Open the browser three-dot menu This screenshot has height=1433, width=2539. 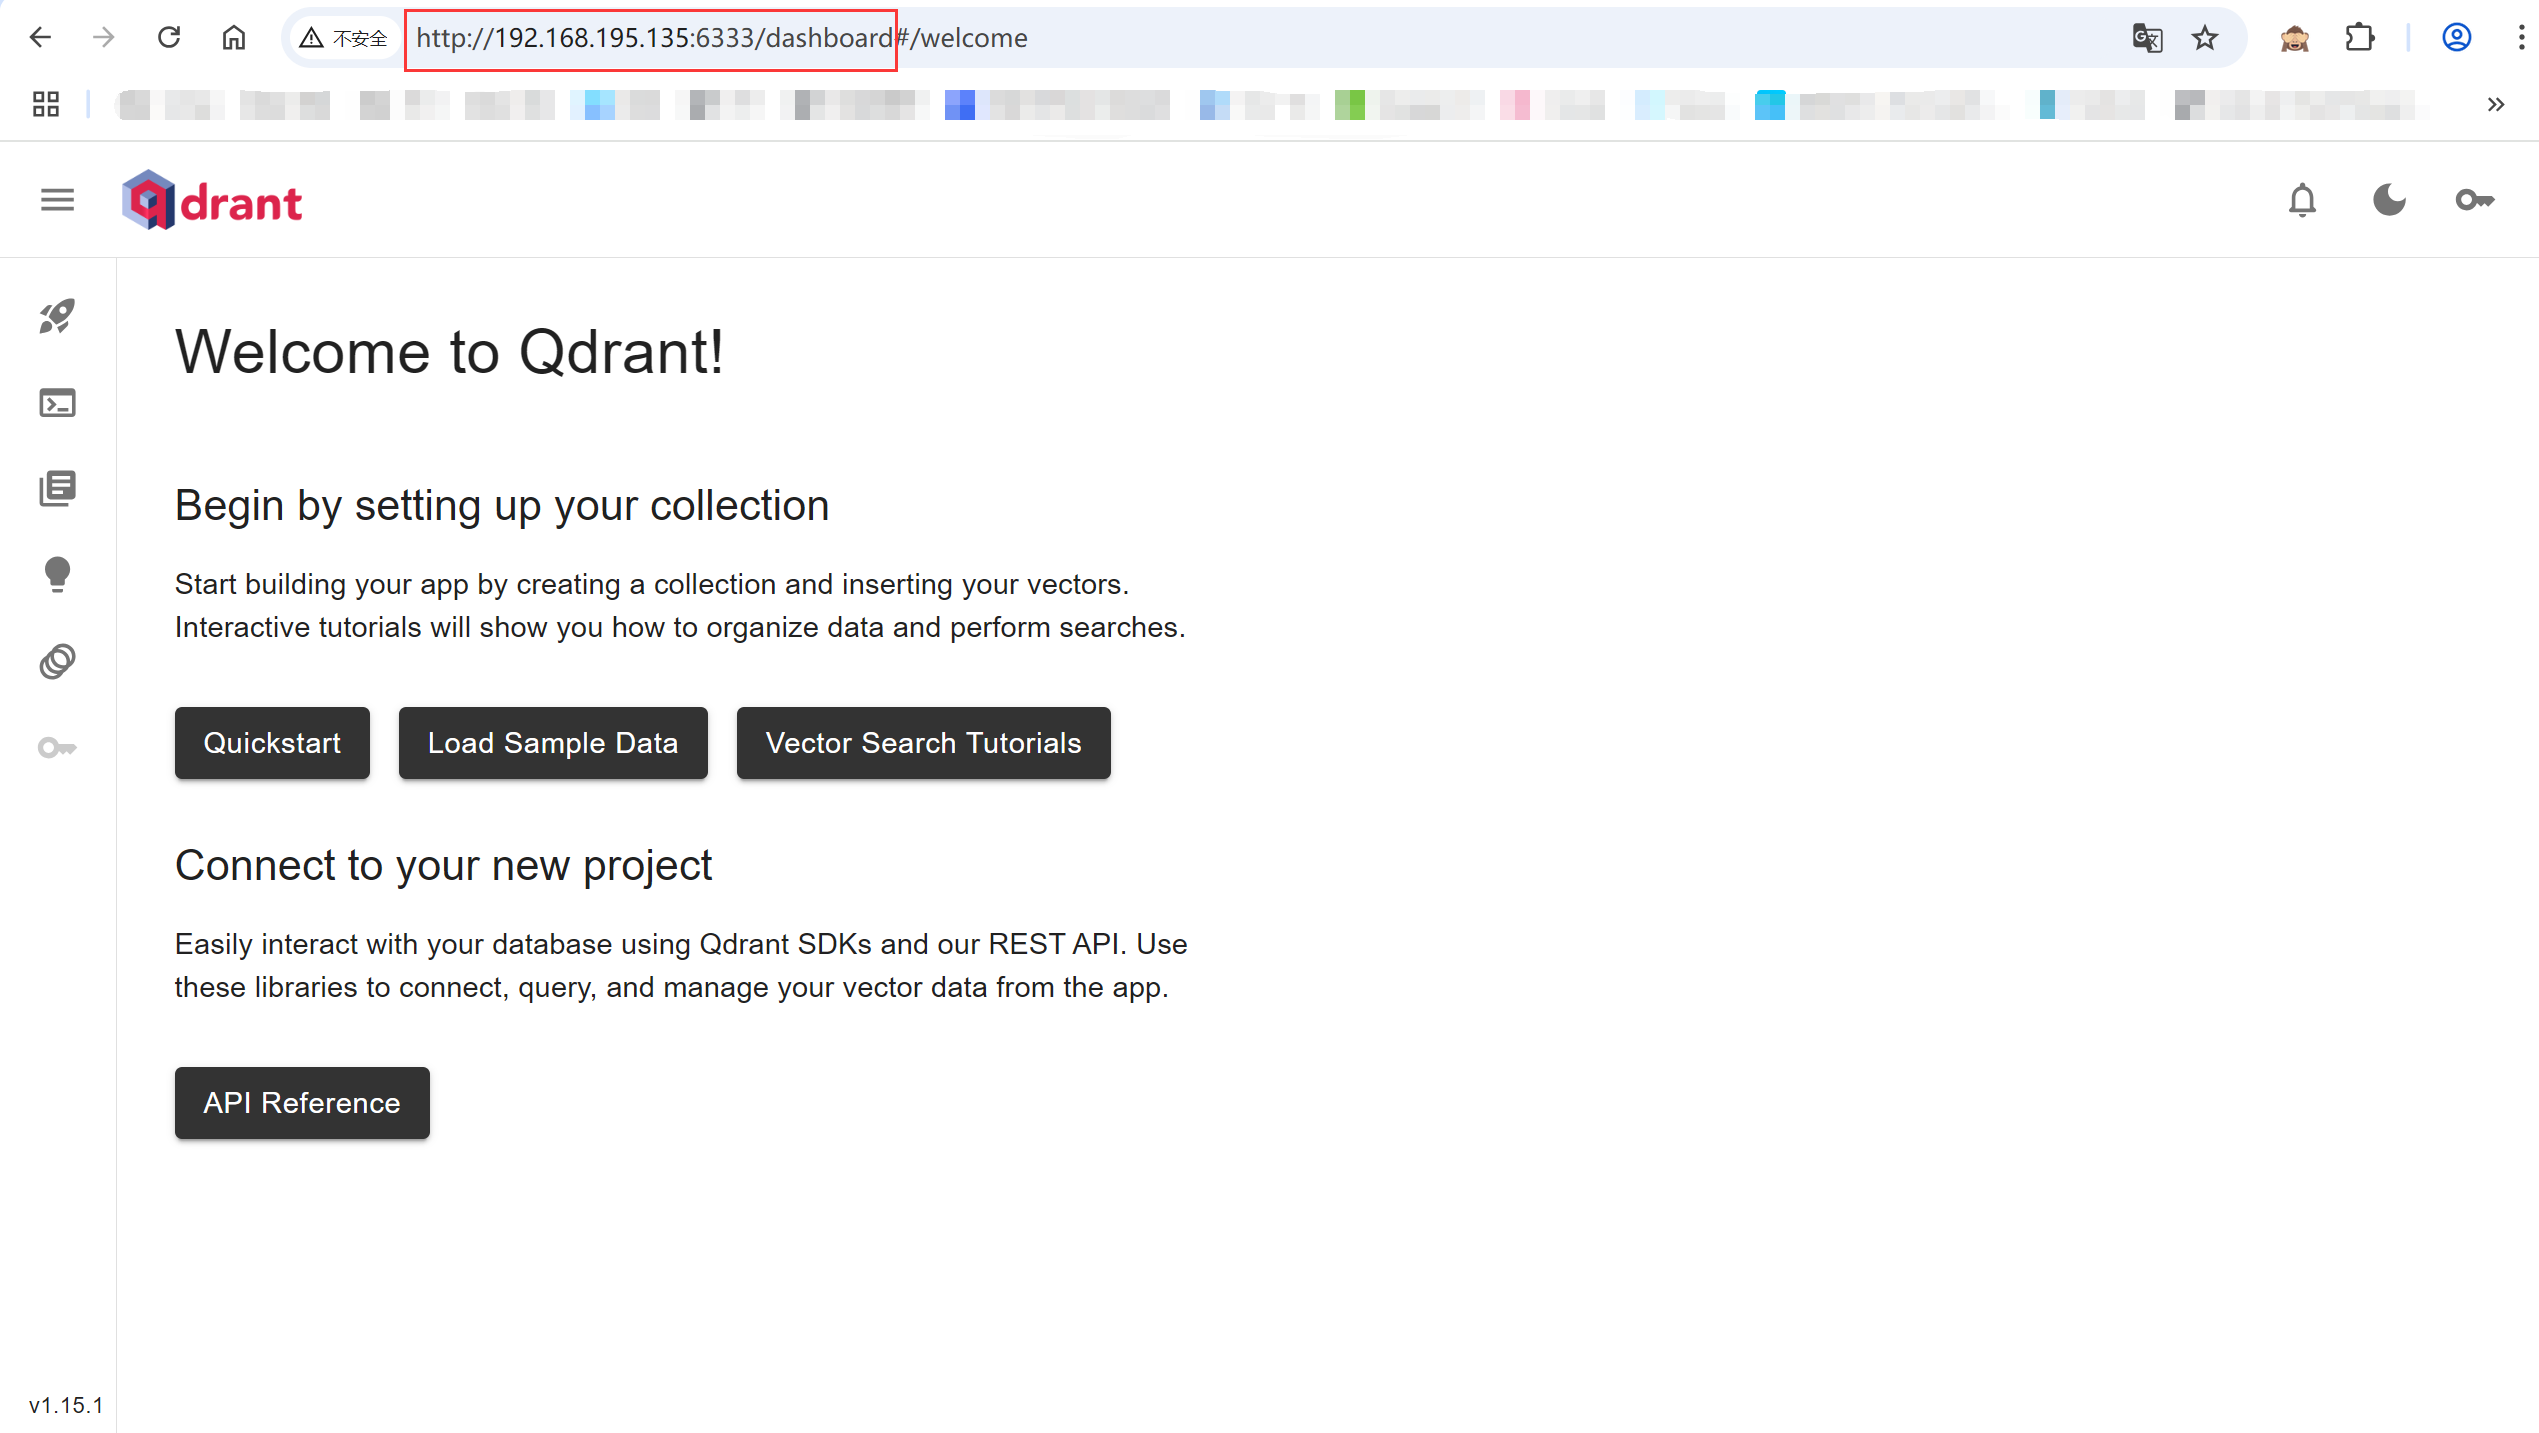tap(2521, 38)
